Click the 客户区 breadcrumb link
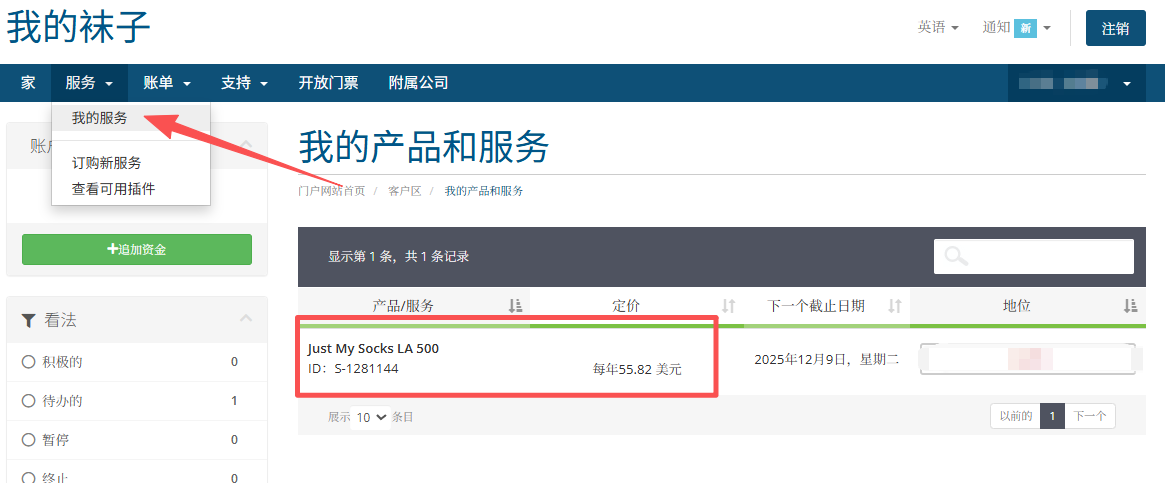This screenshot has height=483, width=1165. tap(404, 191)
